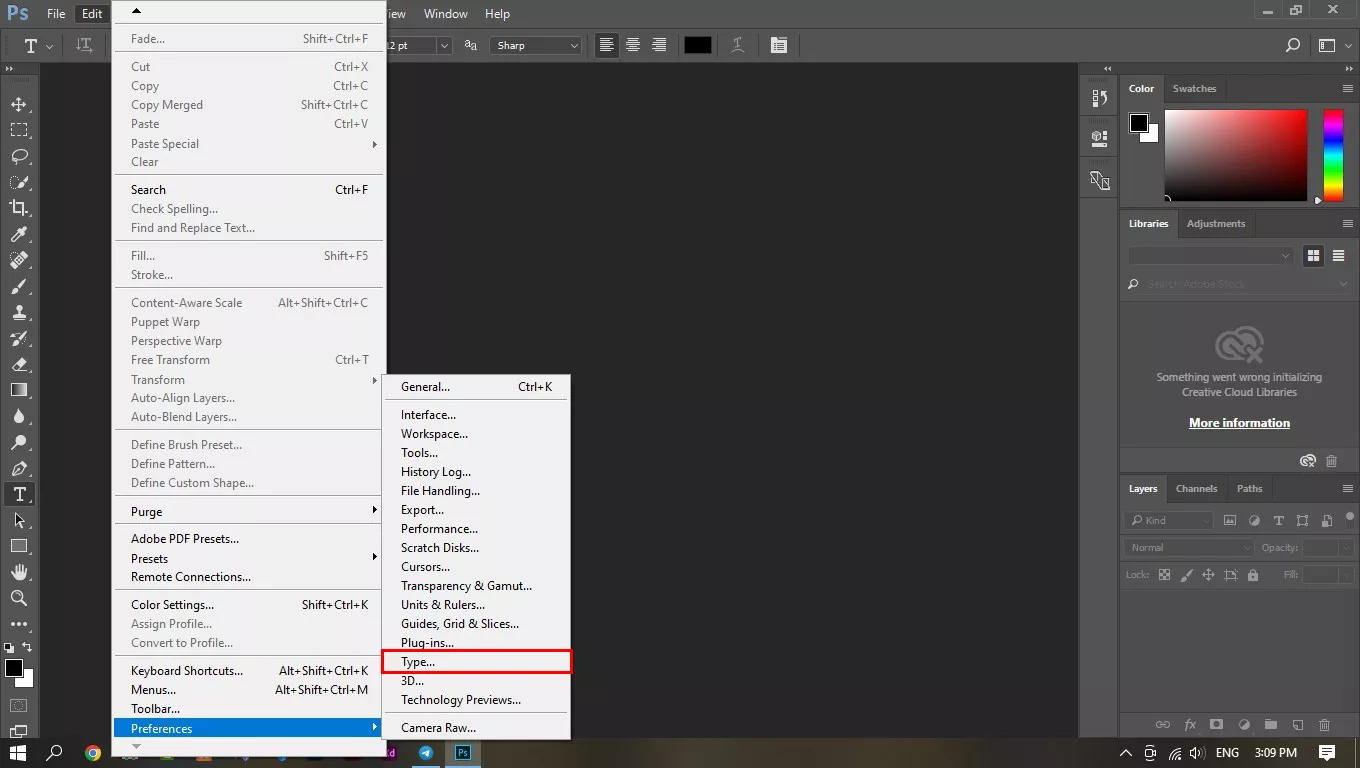Viewport: 1360px width, 768px height.
Task: Pick a hue on the spectrum slider
Action: 1333,155
